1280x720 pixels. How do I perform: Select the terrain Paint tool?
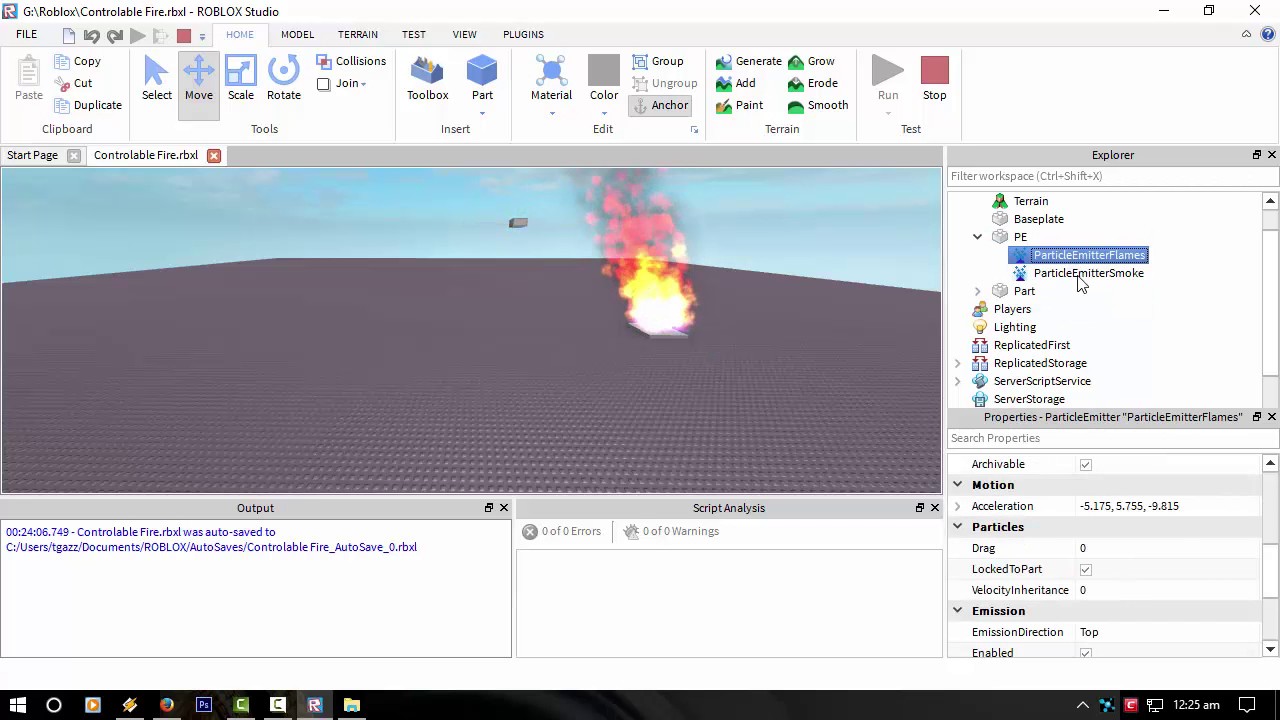pos(739,105)
